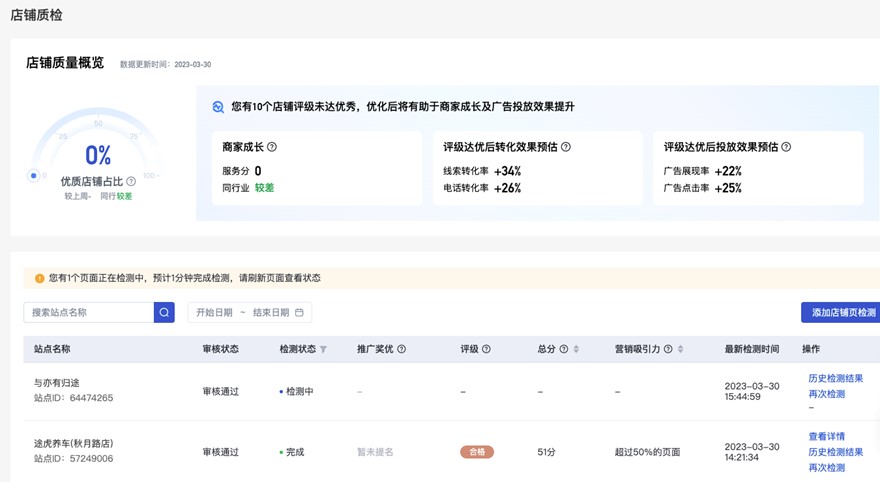Click 再次检测 for 与亦有归途 site
Viewport: 880px width, 482px height.
click(x=826, y=394)
